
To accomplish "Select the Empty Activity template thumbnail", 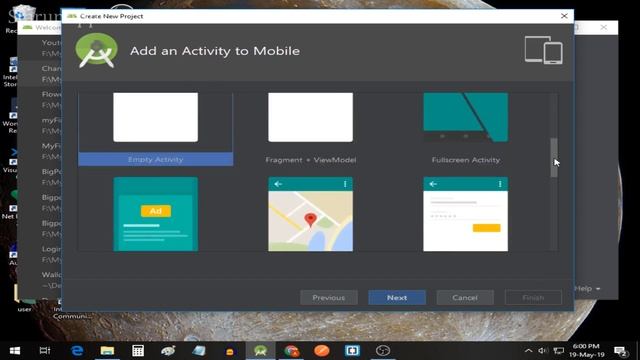I will coord(156,117).
